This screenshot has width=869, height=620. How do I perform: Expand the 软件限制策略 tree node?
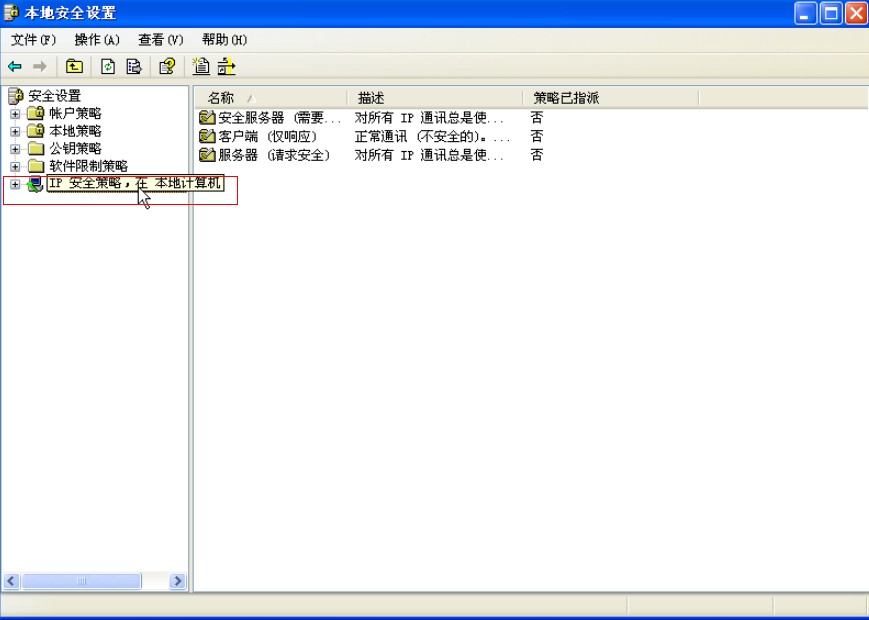tap(15, 167)
